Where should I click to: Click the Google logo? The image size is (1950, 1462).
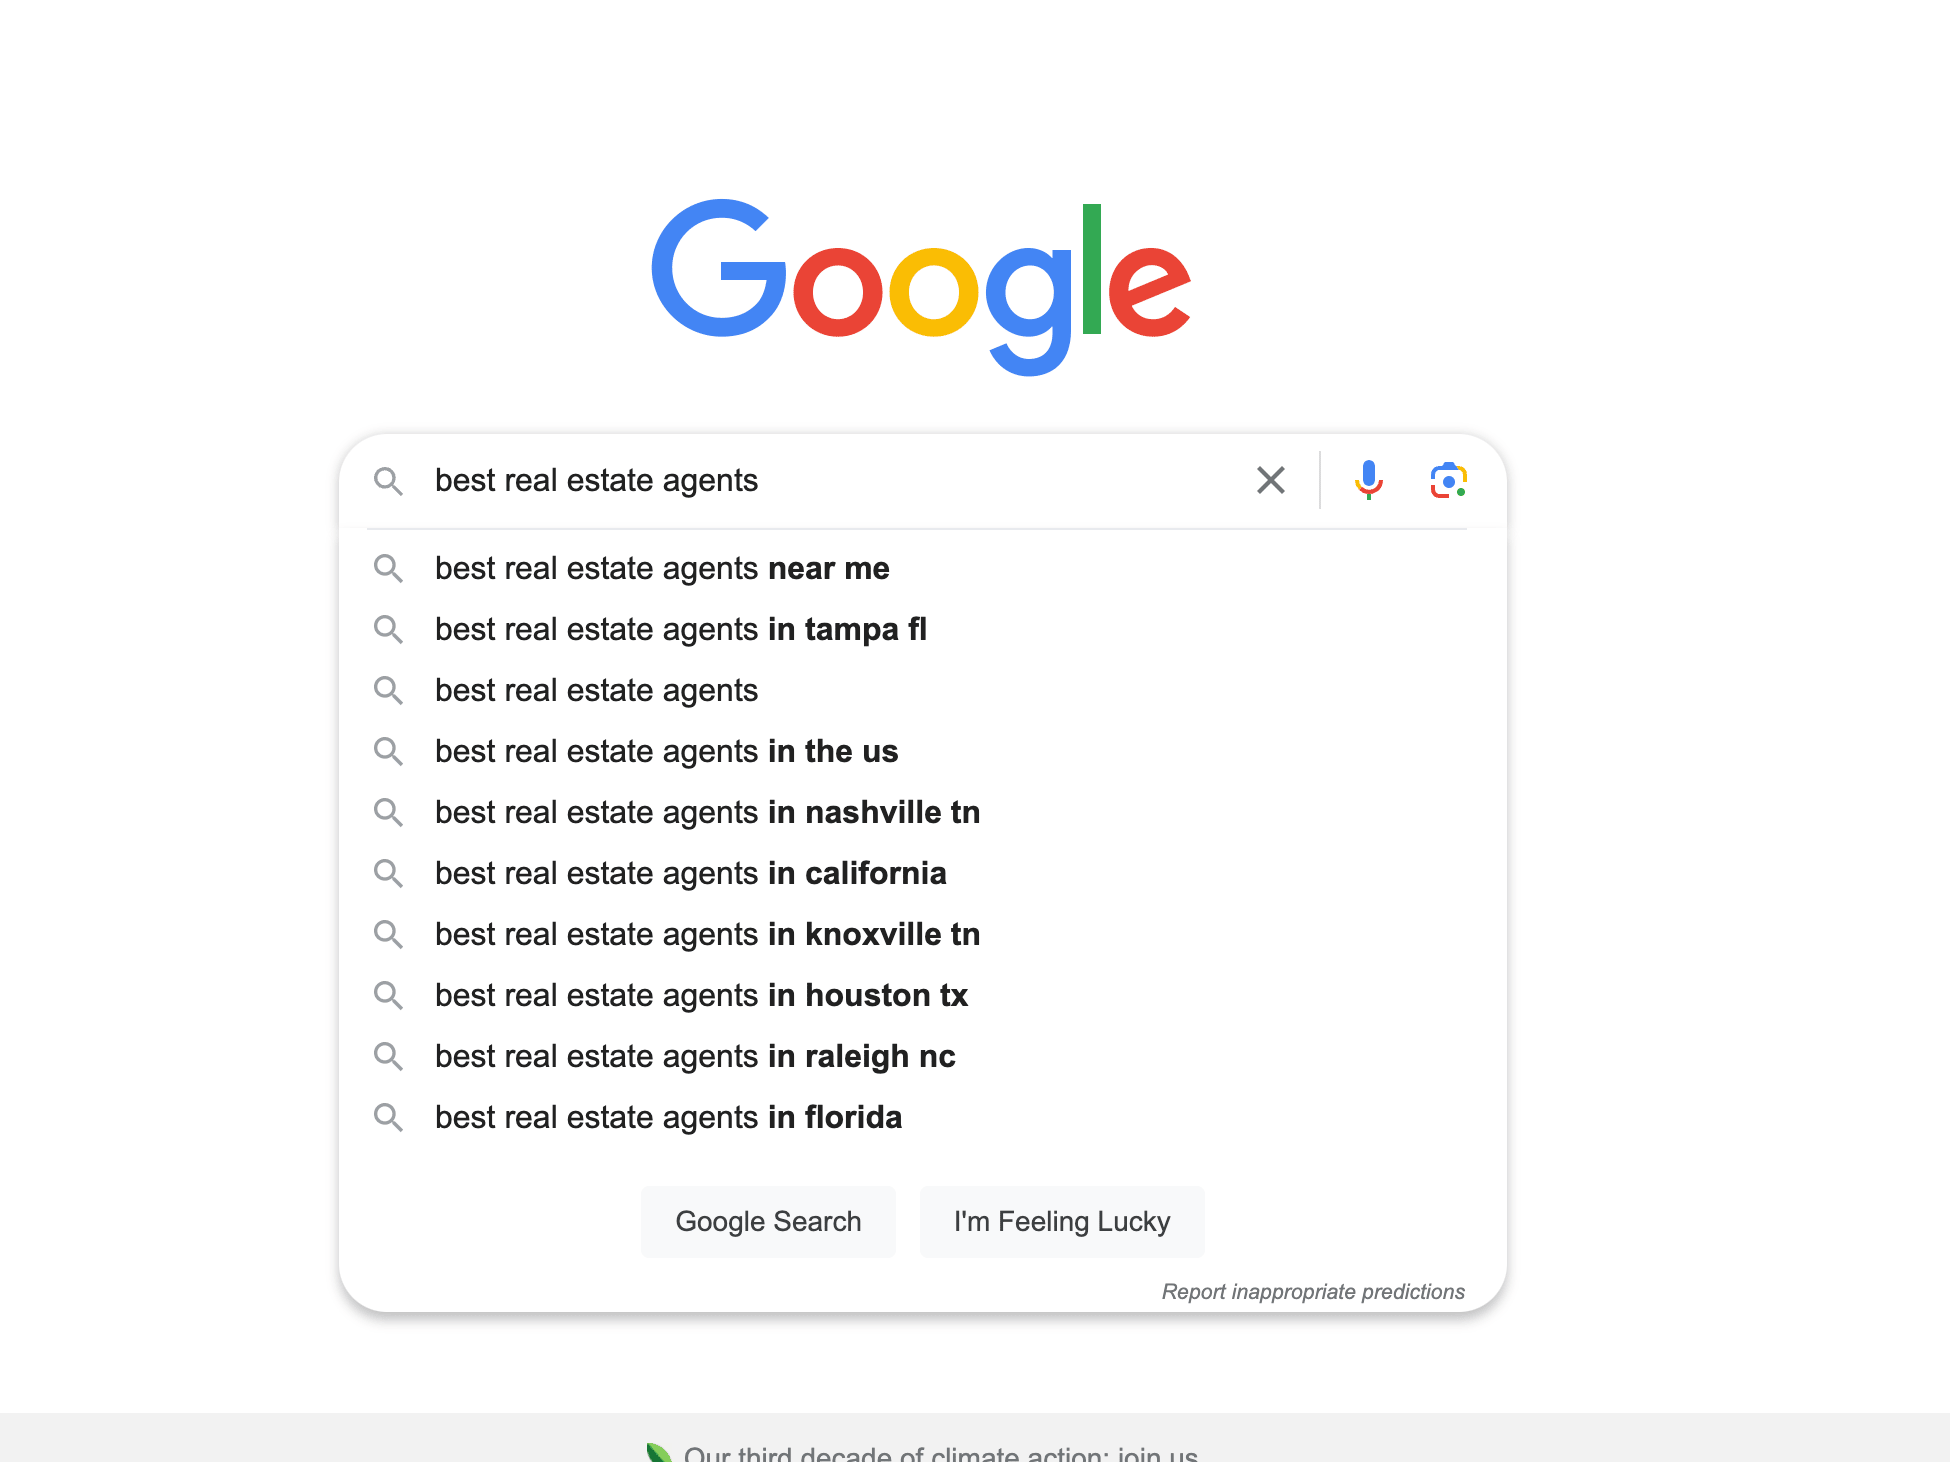[921, 287]
